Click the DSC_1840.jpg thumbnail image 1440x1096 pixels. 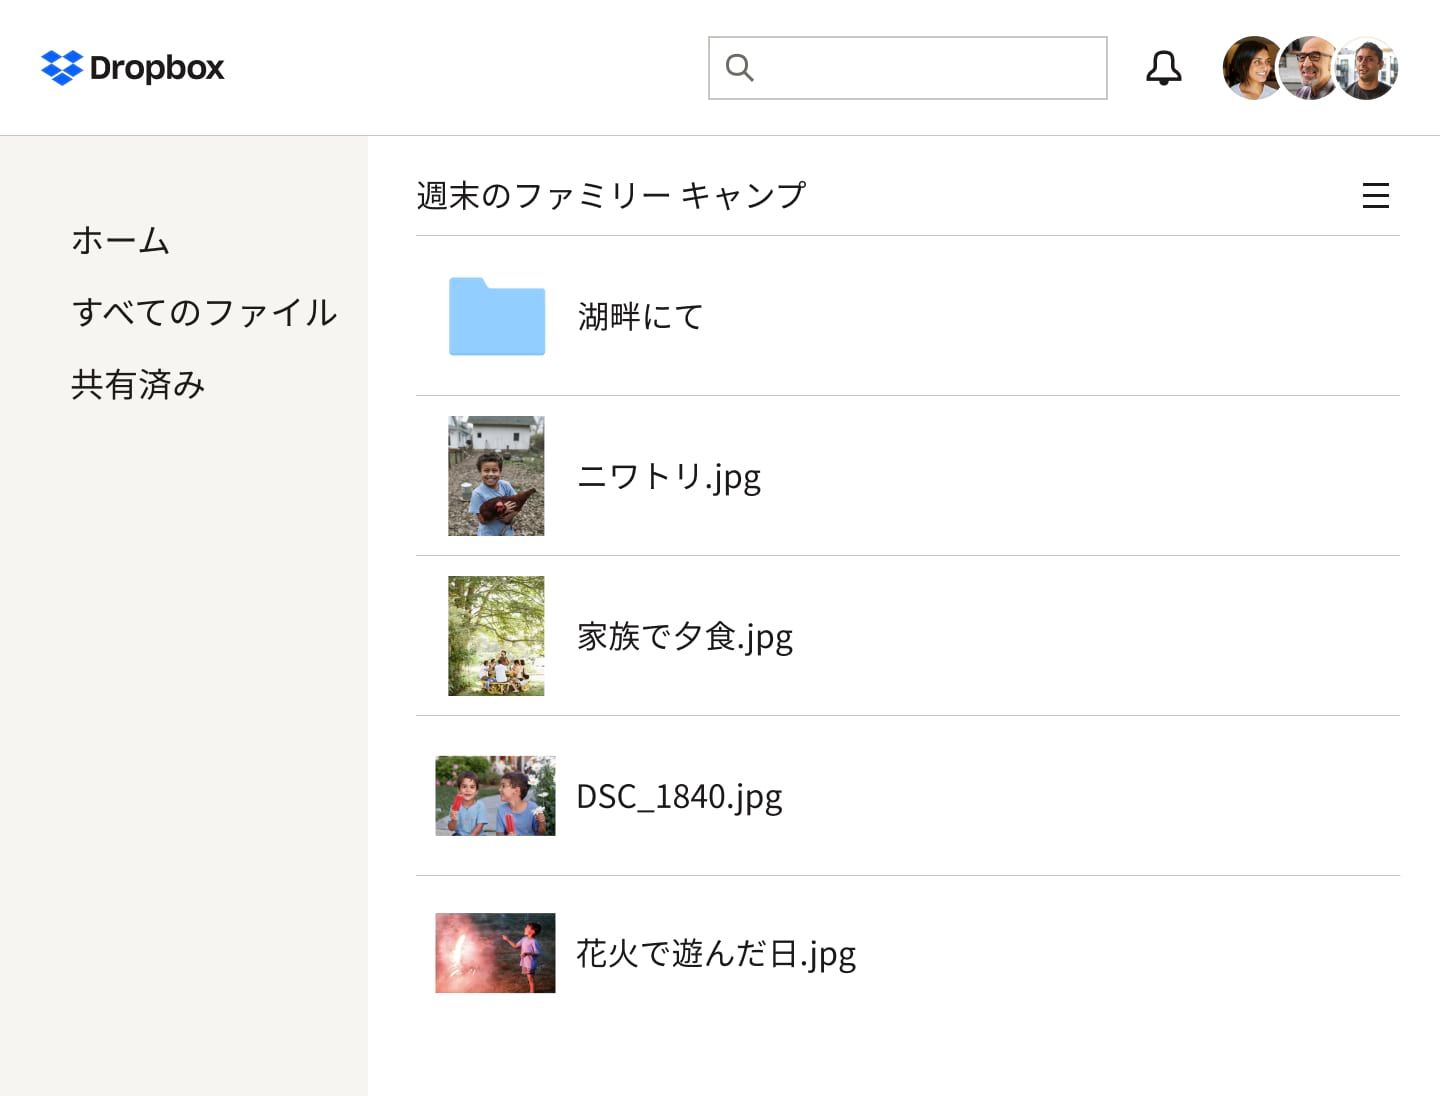(495, 796)
